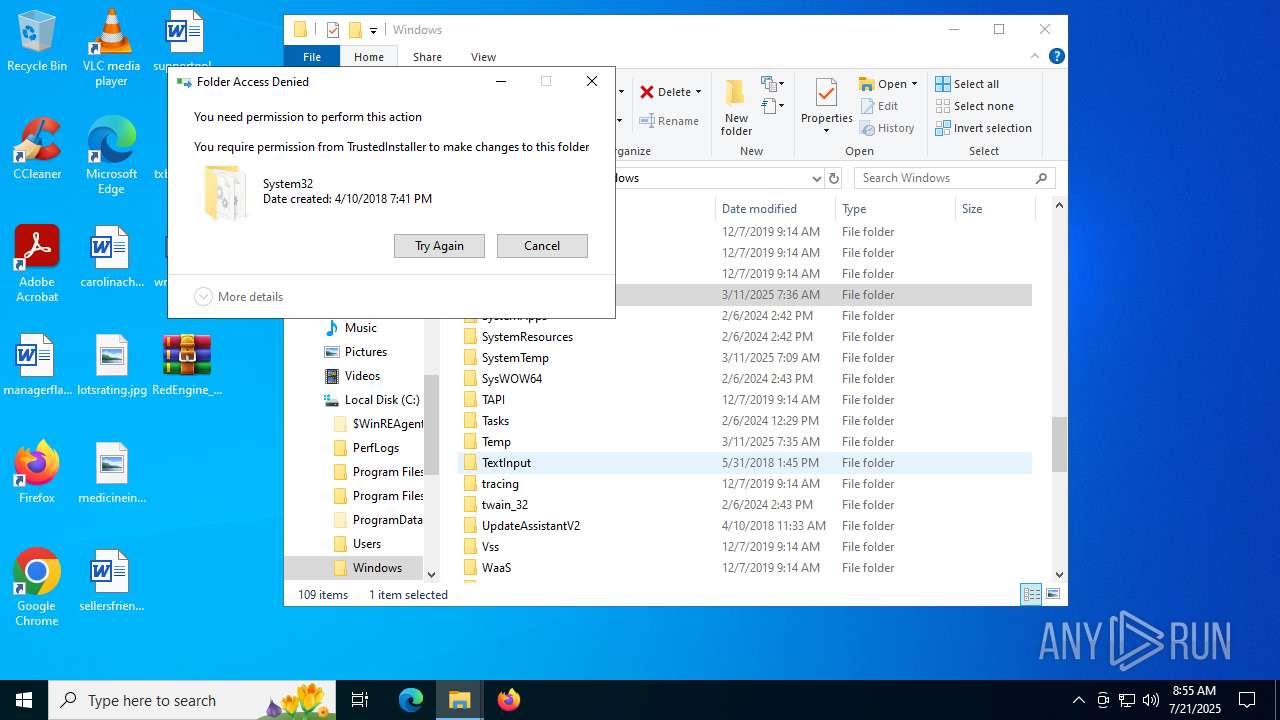Click the Delete ribbon button
Image resolution: width=1280 pixels, height=720 pixels.
tap(665, 92)
